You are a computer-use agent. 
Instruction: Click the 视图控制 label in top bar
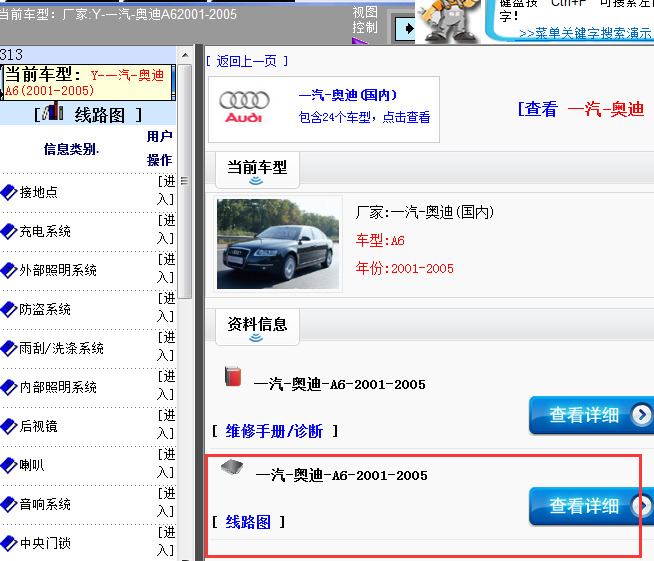[365, 20]
